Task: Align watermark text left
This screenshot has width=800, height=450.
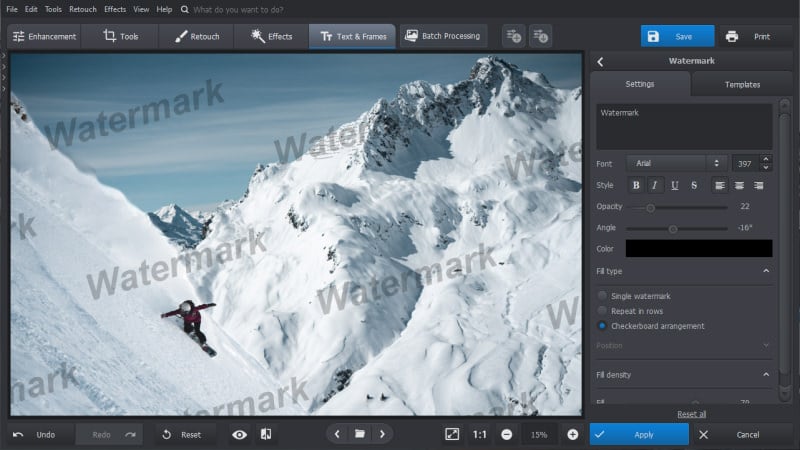Action: click(x=719, y=185)
